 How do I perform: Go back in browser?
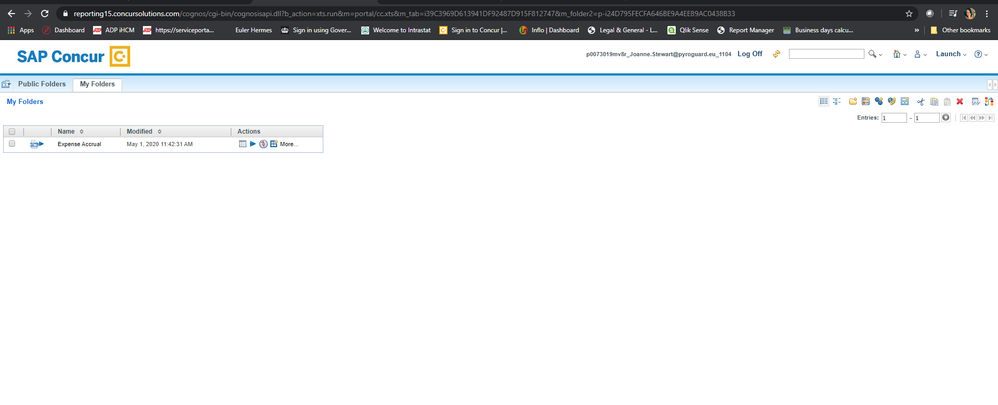click(11, 13)
